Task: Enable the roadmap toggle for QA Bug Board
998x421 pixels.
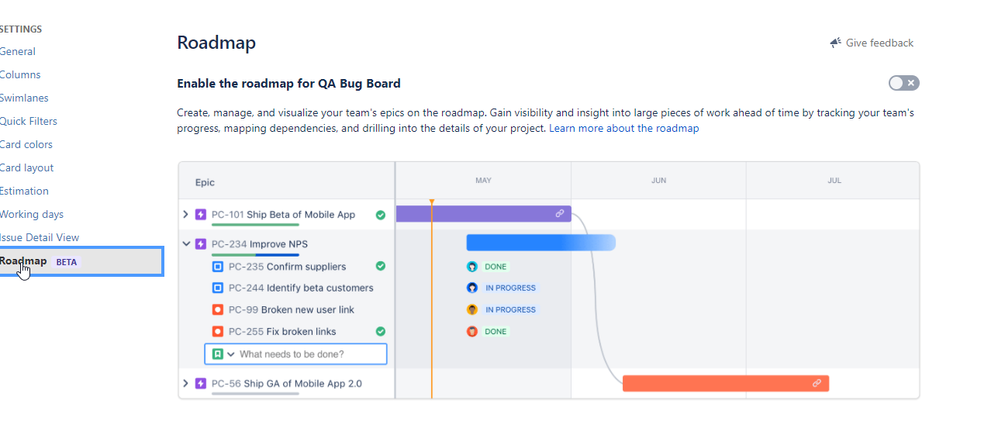Action: [x=904, y=83]
